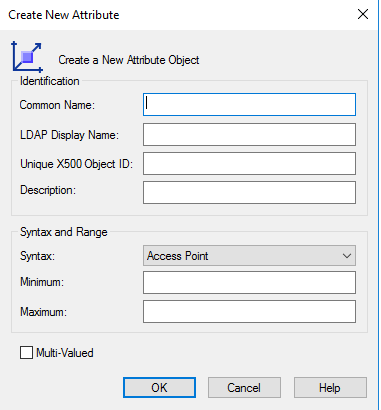Screen dimensions: 381x410
Task: Click the 'Syntax:' label
Action: click(x=37, y=256)
